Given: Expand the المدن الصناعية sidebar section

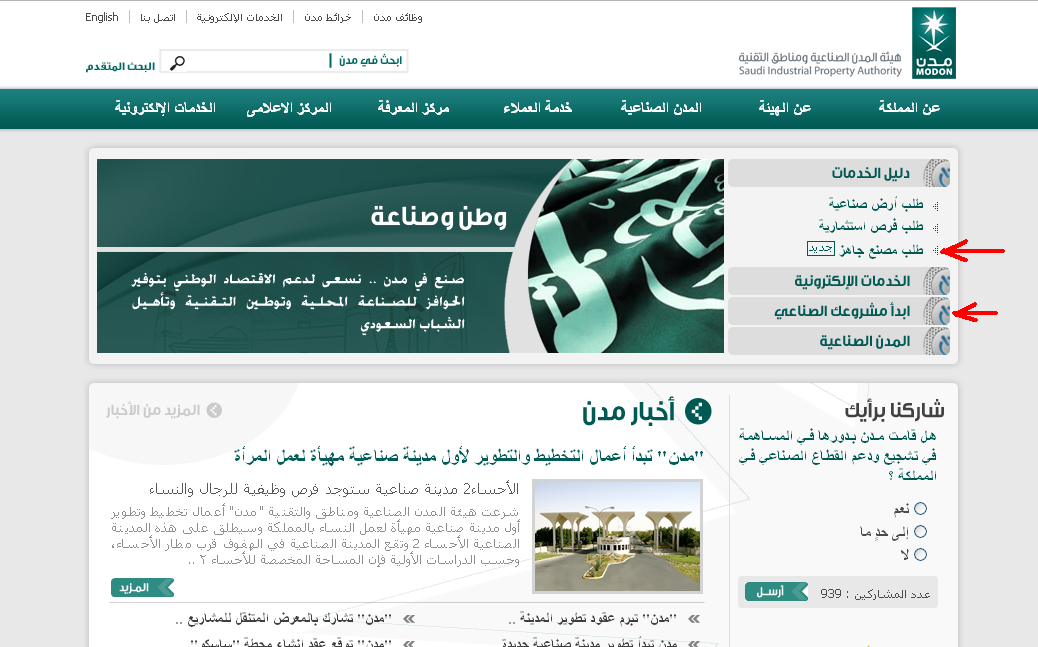Looking at the screenshot, I should click(839, 342).
